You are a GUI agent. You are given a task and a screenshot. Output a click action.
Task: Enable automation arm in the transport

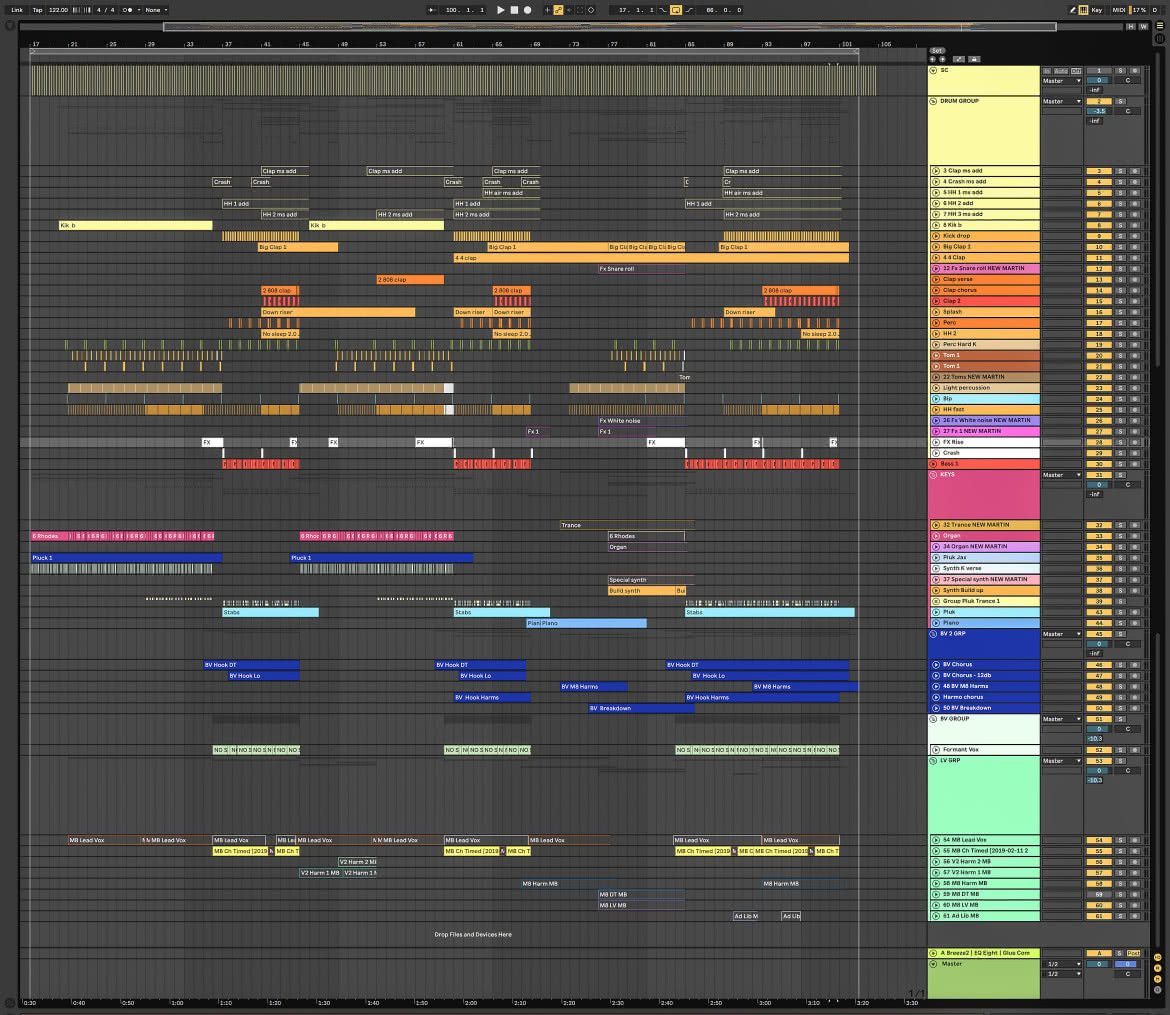pos(558,10)
